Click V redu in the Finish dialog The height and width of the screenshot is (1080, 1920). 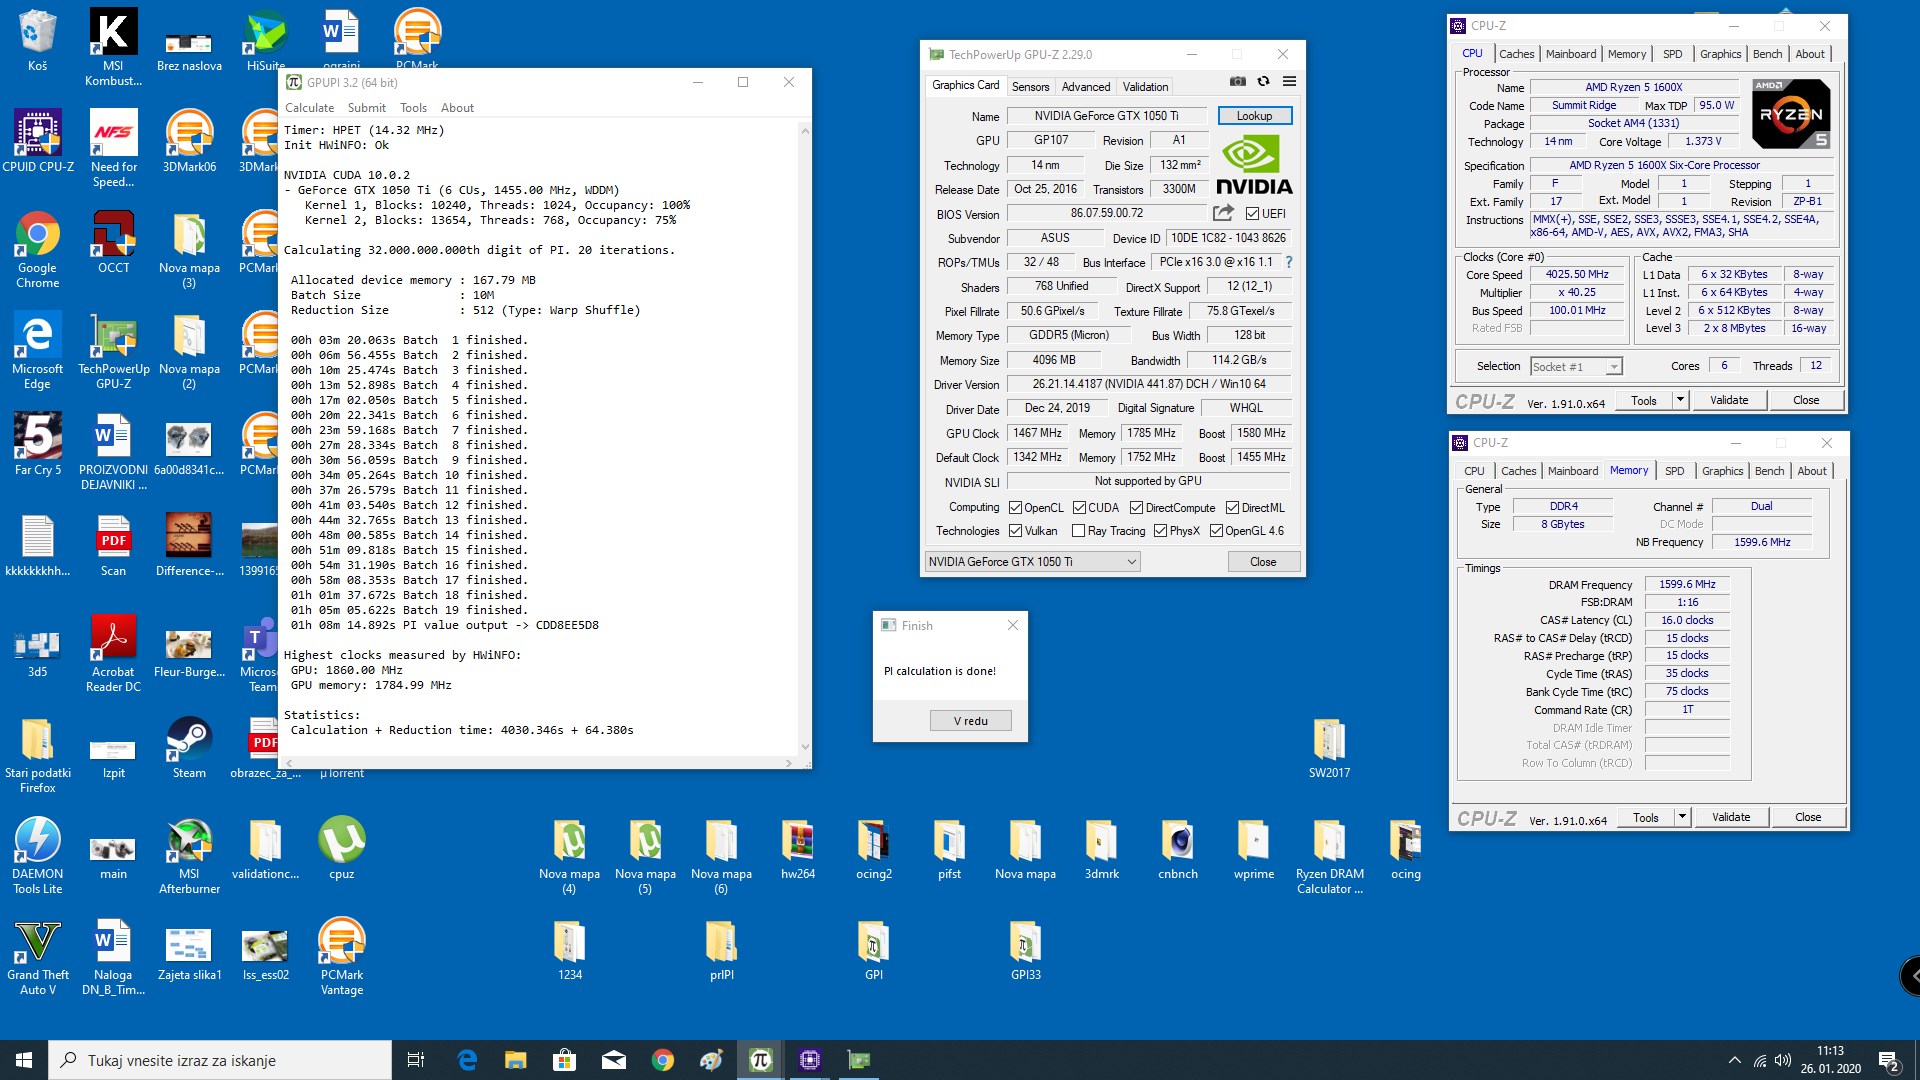(x=970, y=721)
